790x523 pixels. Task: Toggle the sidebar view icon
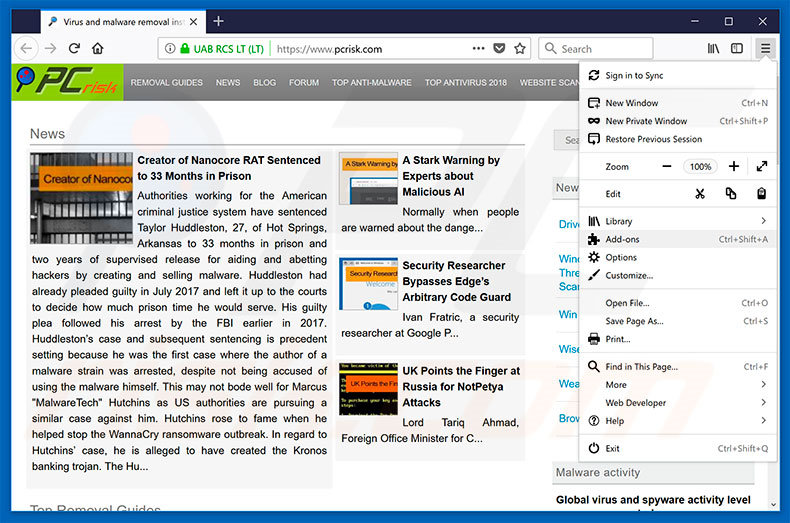pyautogui.click(x=737, y=48)
